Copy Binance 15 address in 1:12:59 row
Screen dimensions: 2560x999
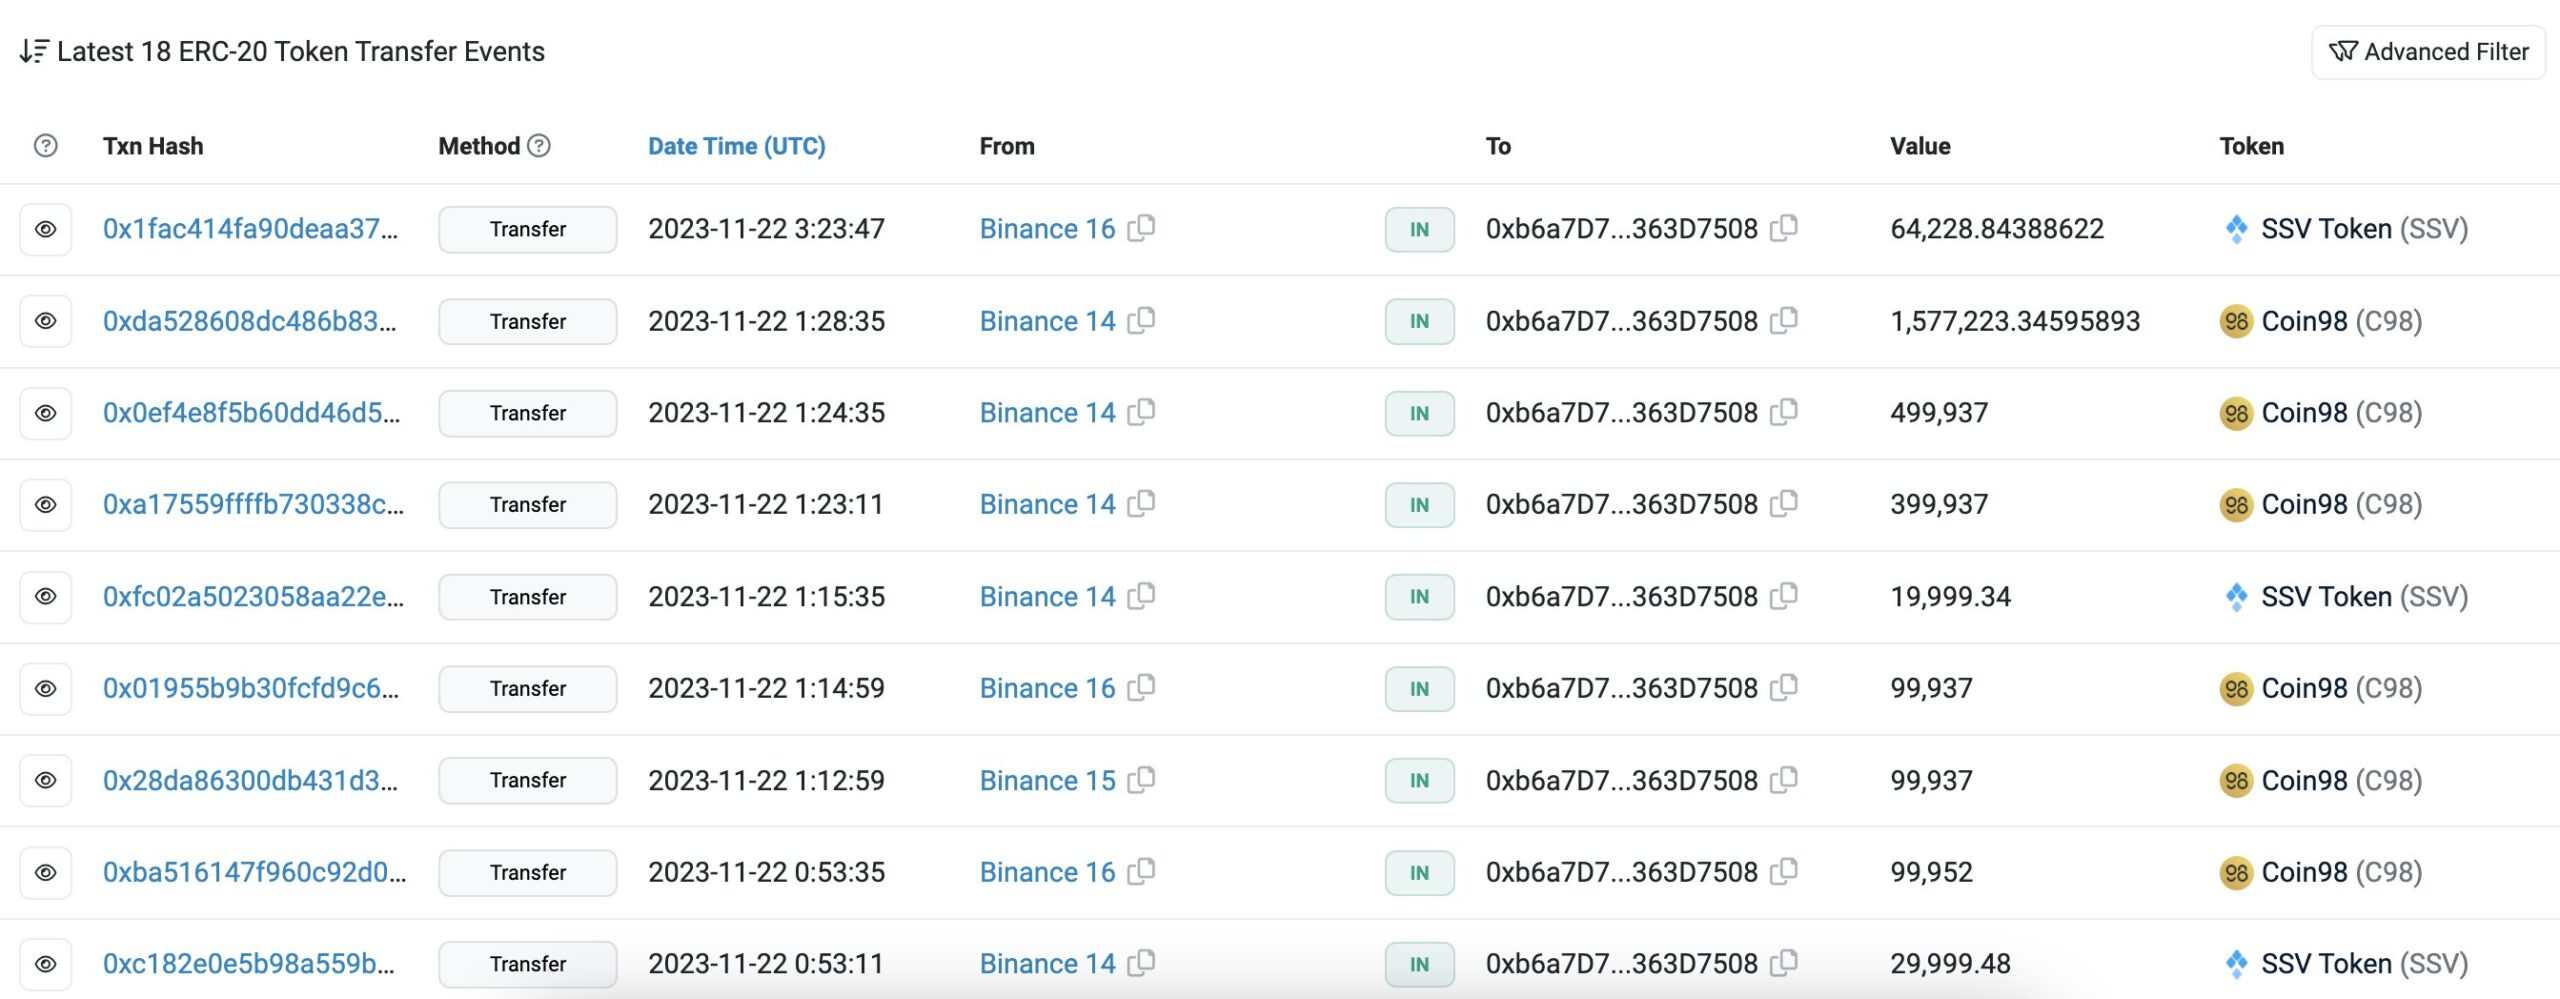1141,779
